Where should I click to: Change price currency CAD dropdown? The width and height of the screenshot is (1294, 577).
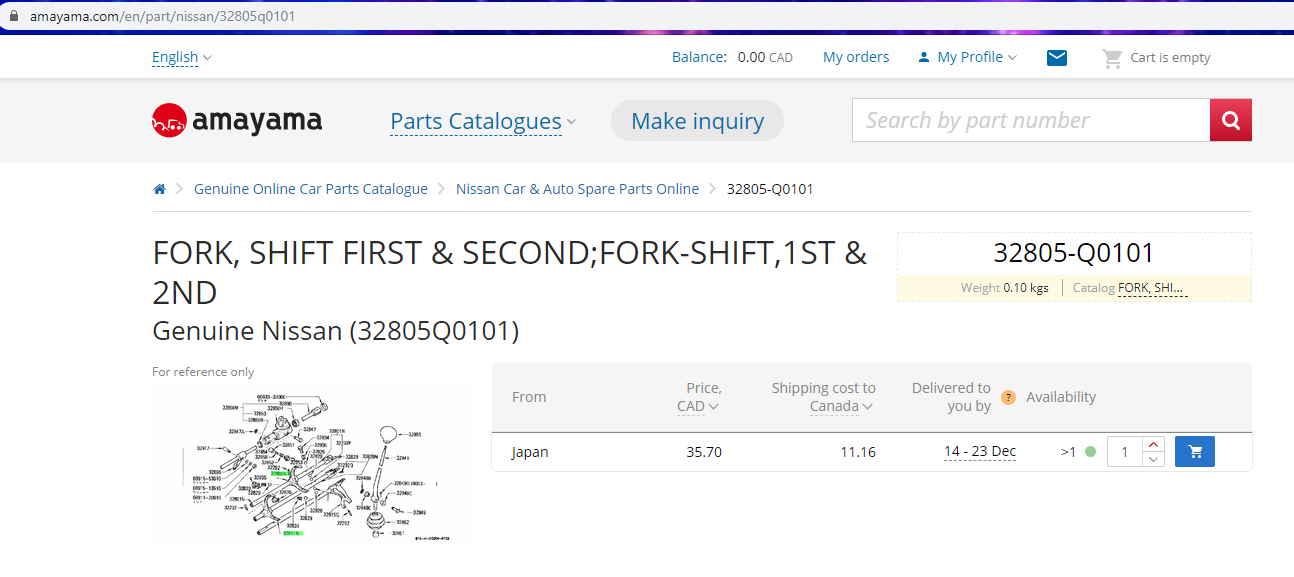[698, 406]
